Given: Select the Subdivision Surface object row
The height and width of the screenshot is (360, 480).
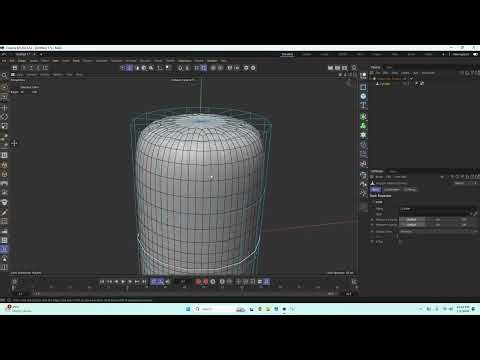Looking at the screenshot, I should (389, 79).
